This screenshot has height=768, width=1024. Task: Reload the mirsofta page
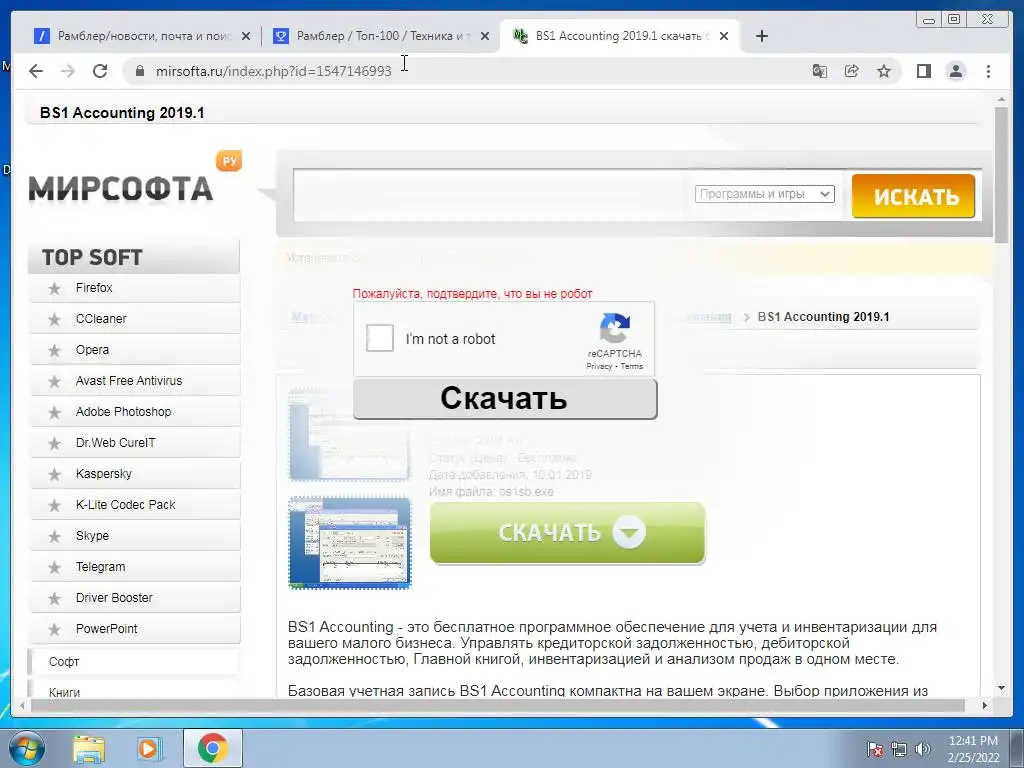tap(100, 71)
